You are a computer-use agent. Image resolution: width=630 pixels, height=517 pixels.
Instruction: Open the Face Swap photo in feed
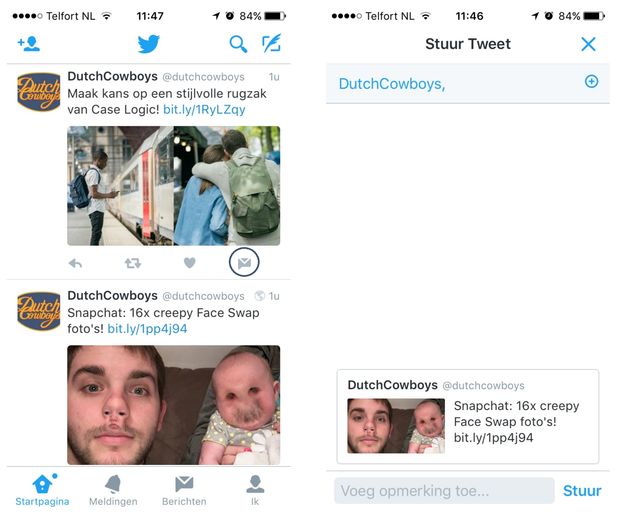174,405
